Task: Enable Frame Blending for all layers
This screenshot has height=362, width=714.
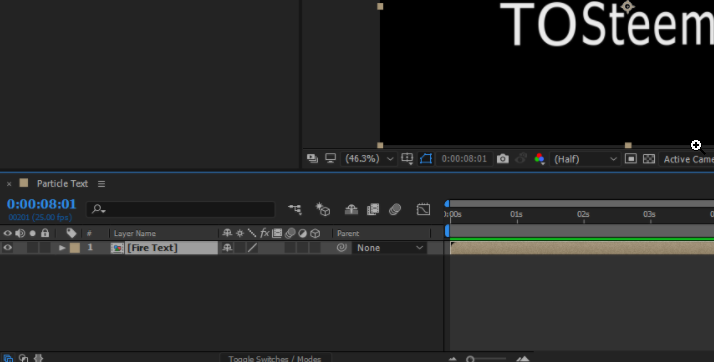Action: pos(373,209)
